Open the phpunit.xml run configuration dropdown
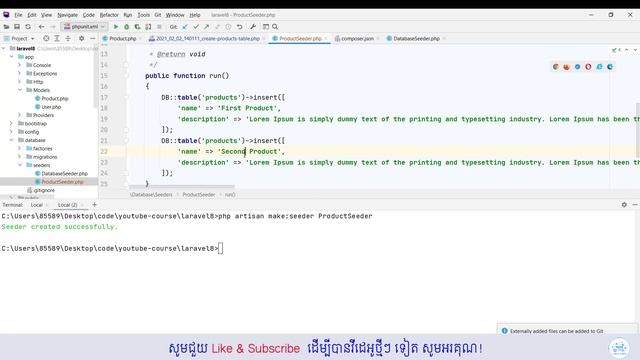 84,27
